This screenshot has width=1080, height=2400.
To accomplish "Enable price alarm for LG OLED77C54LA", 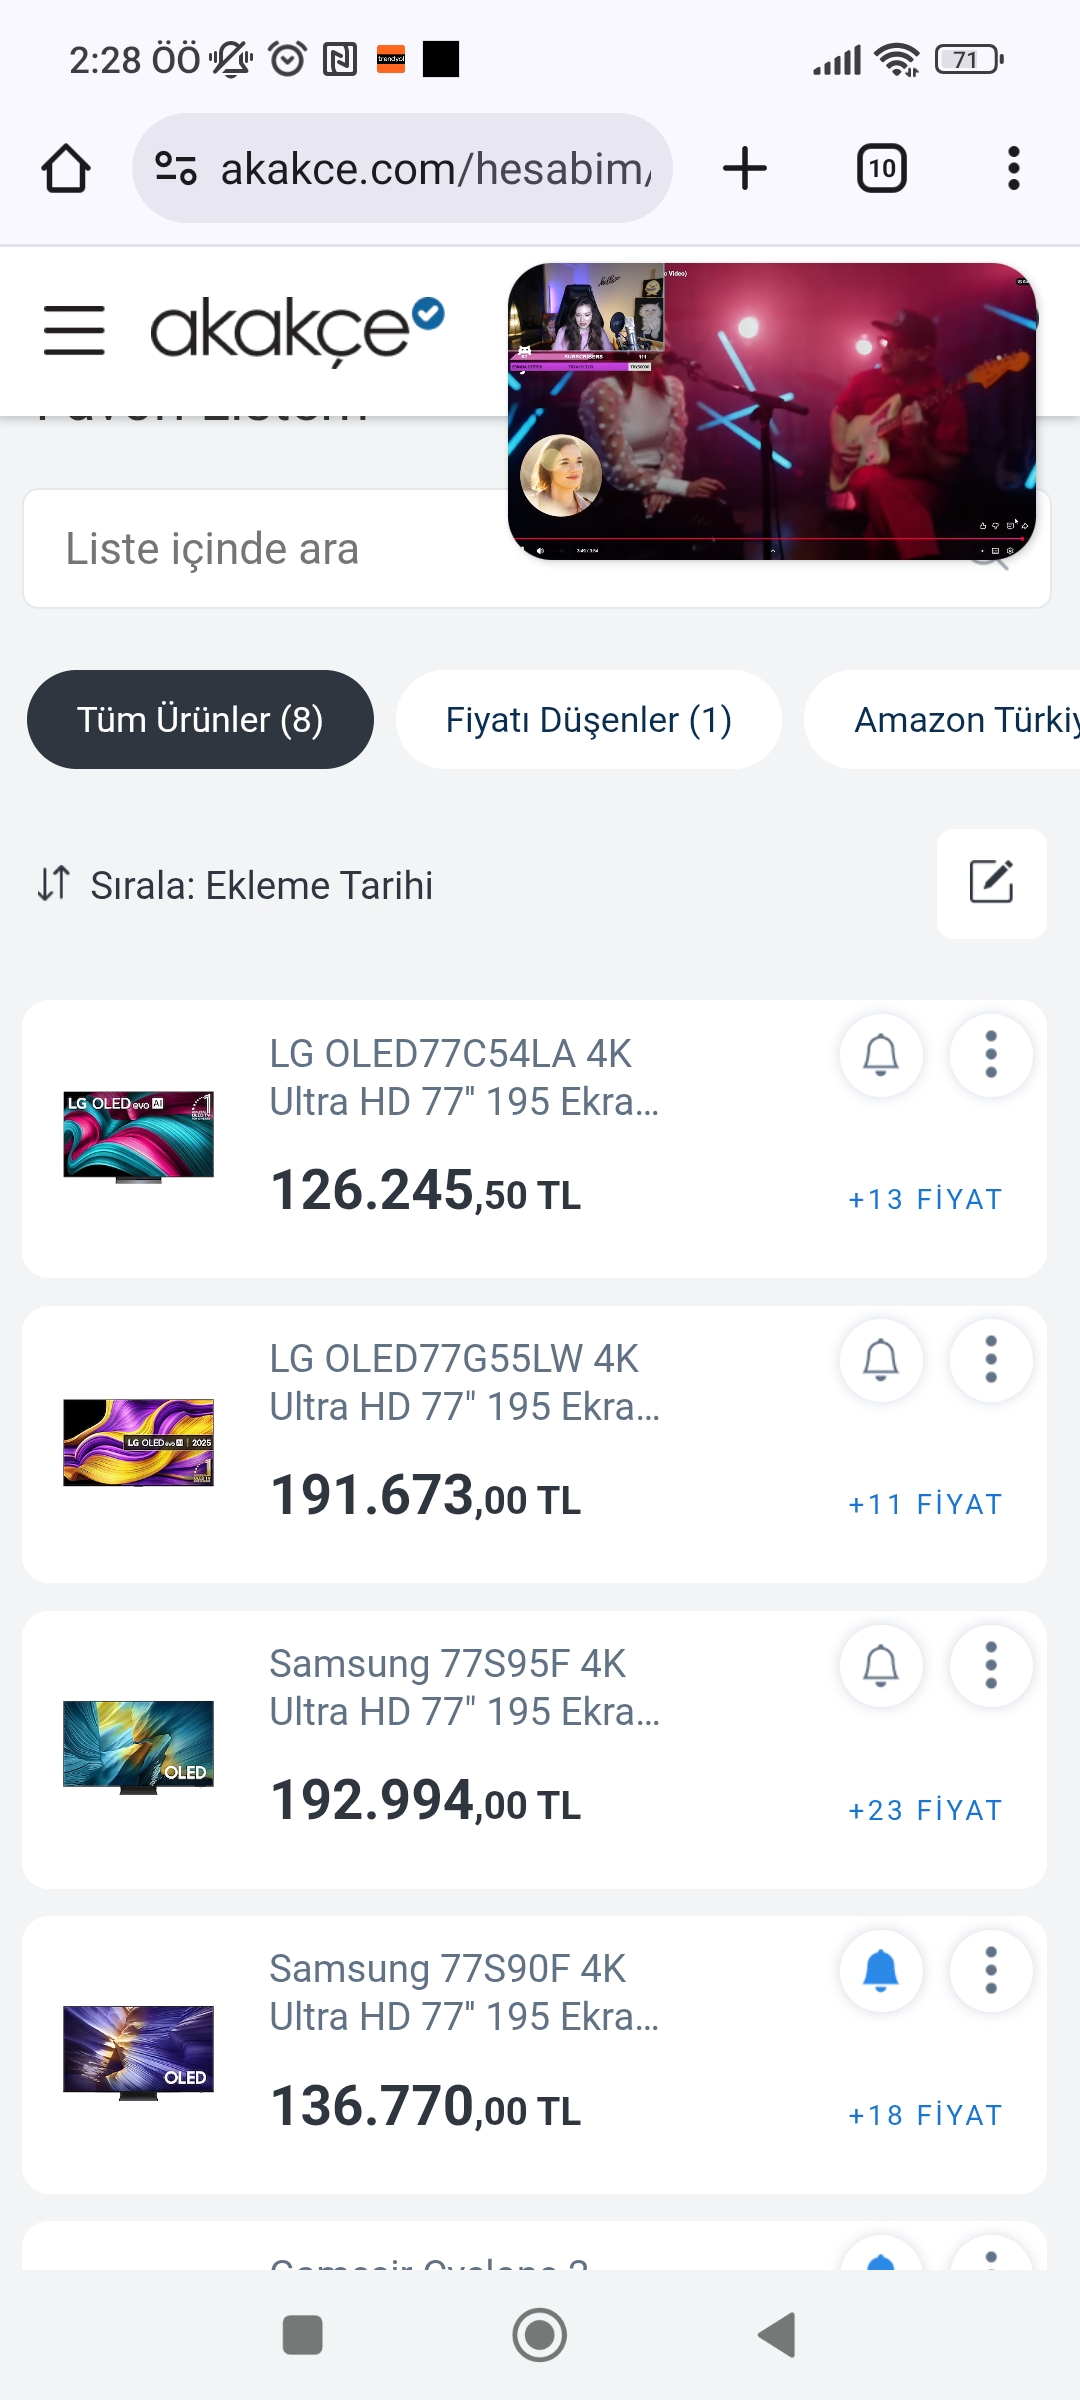I will 881,1055.
